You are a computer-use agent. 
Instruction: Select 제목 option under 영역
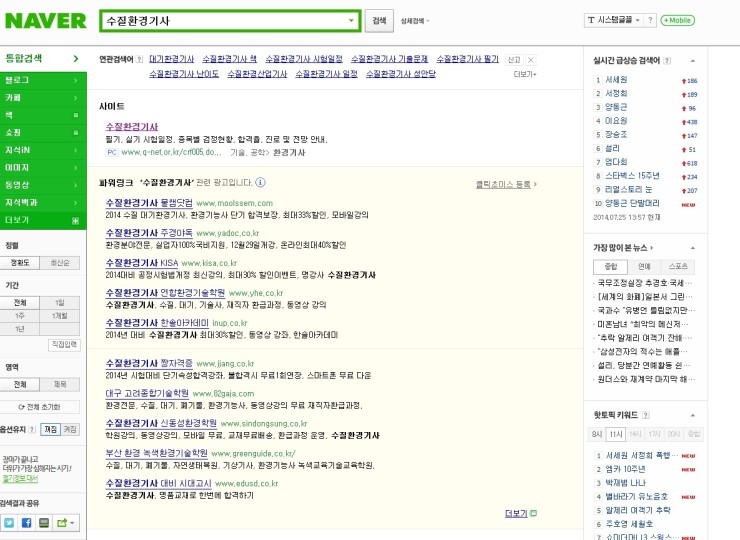click(x=60, y=385)
